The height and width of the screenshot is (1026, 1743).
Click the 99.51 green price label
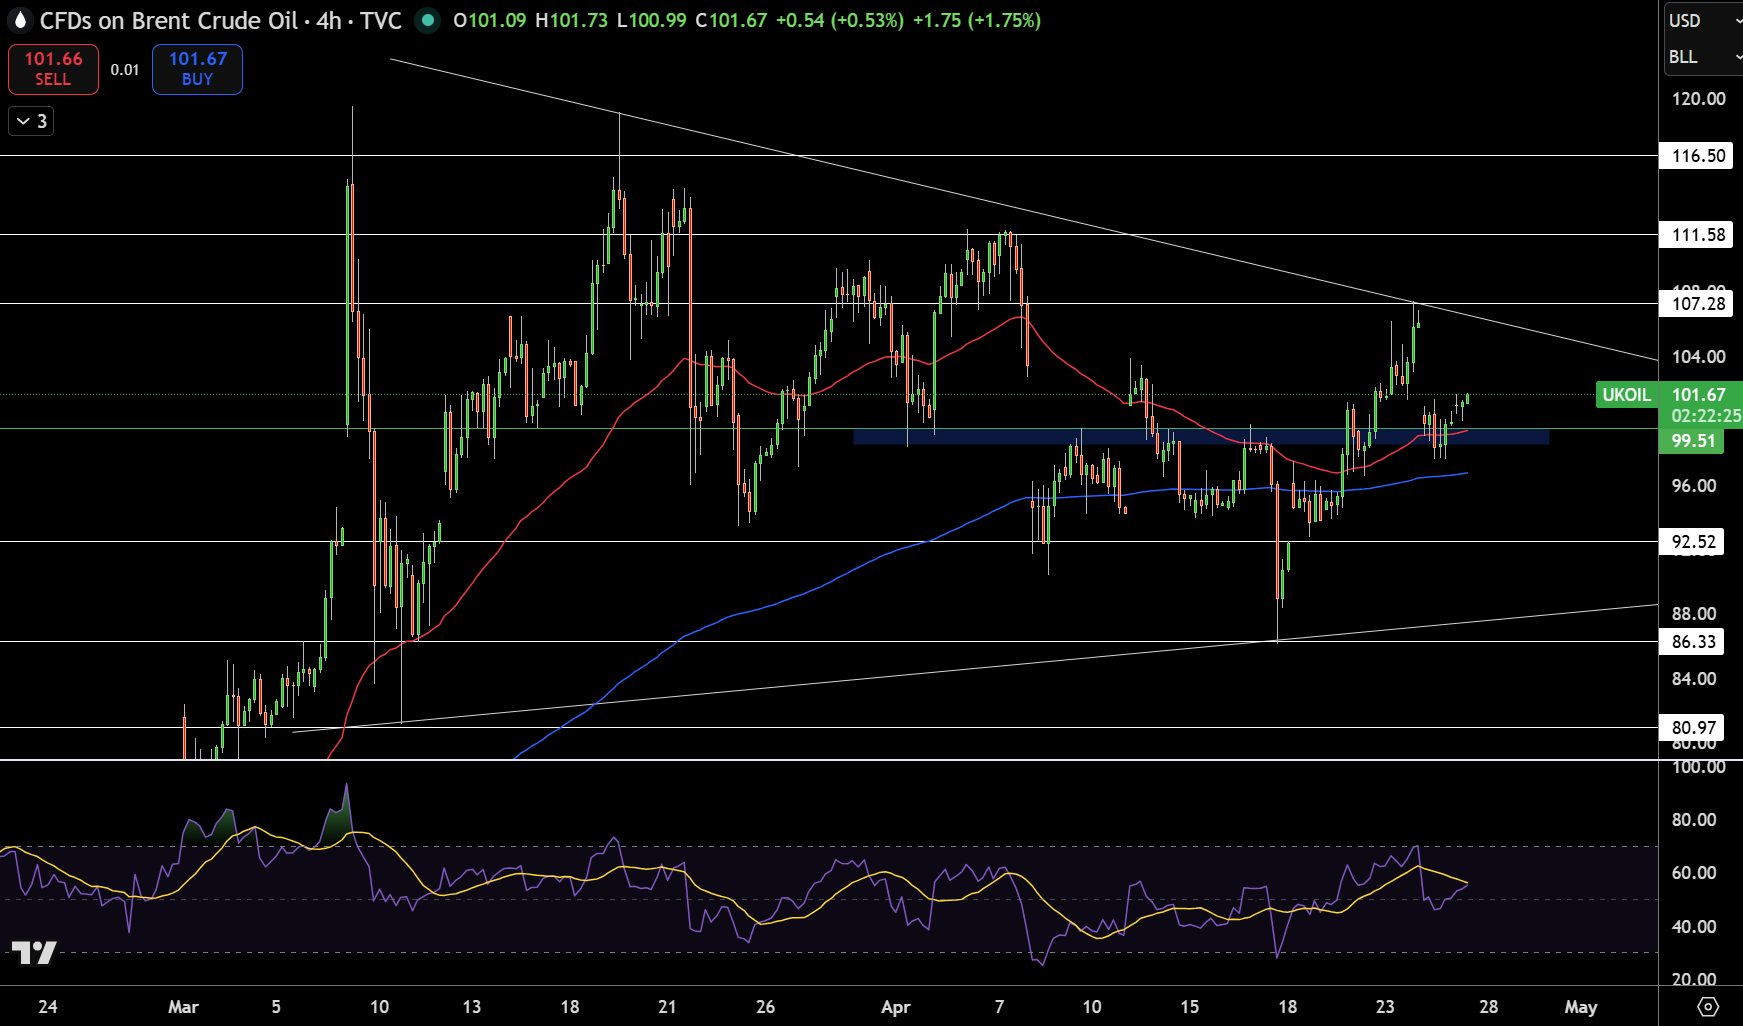[x=1692, y=441]
